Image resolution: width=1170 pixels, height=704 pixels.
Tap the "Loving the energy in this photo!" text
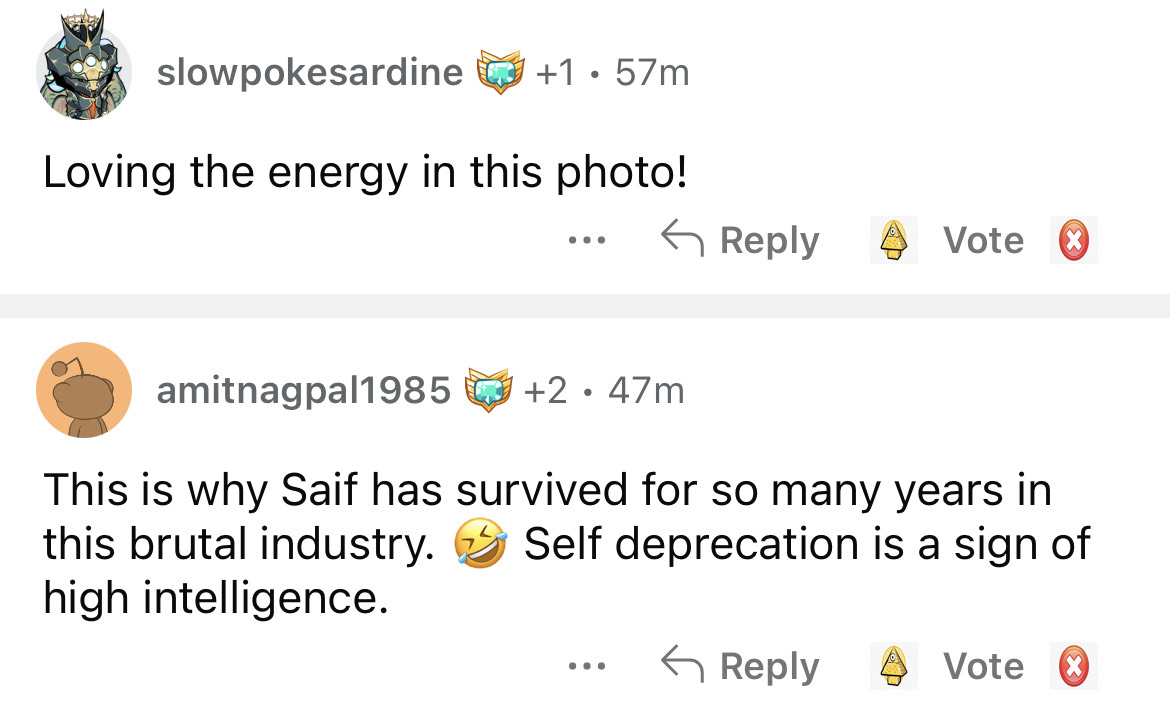pyautogui.click(x=365, y=174)
